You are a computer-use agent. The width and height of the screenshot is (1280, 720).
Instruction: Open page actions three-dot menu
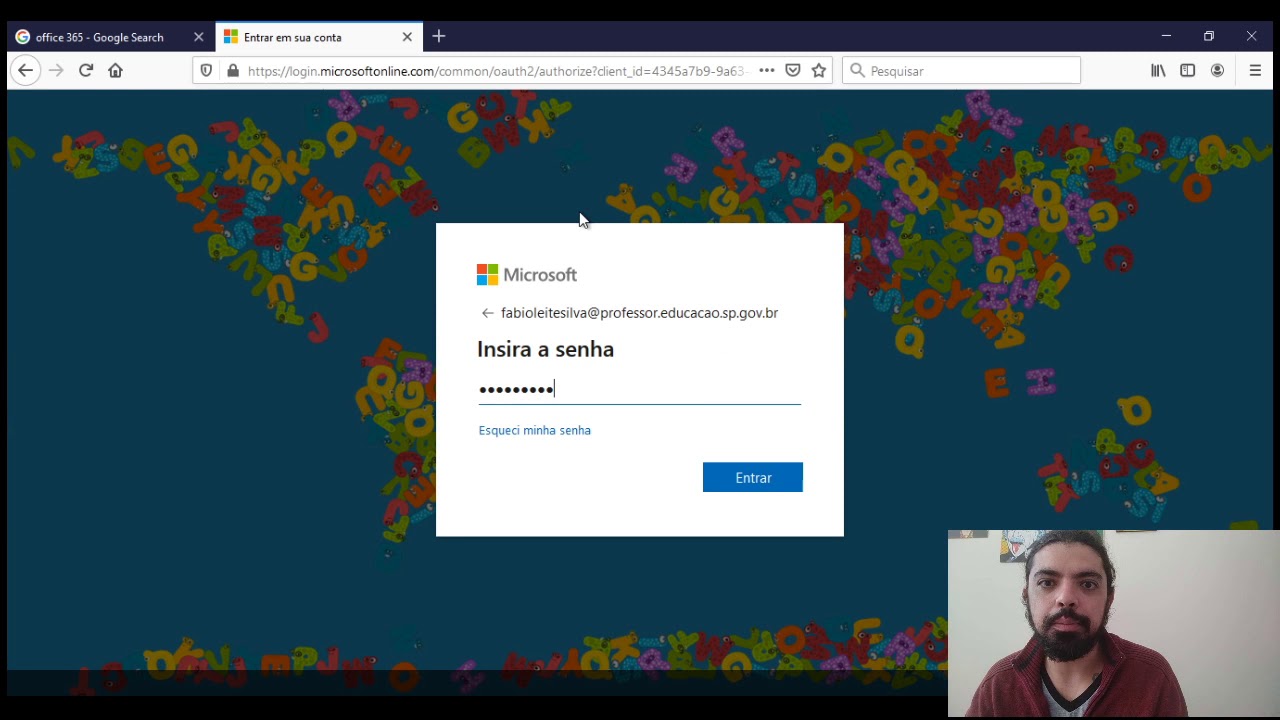tap(766, 71)
